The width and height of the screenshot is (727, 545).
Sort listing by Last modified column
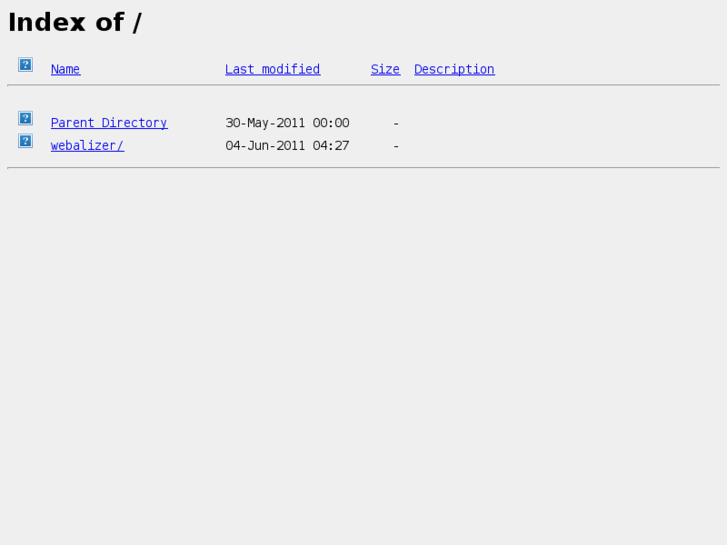pyautogui.click(x=273, y=69)
